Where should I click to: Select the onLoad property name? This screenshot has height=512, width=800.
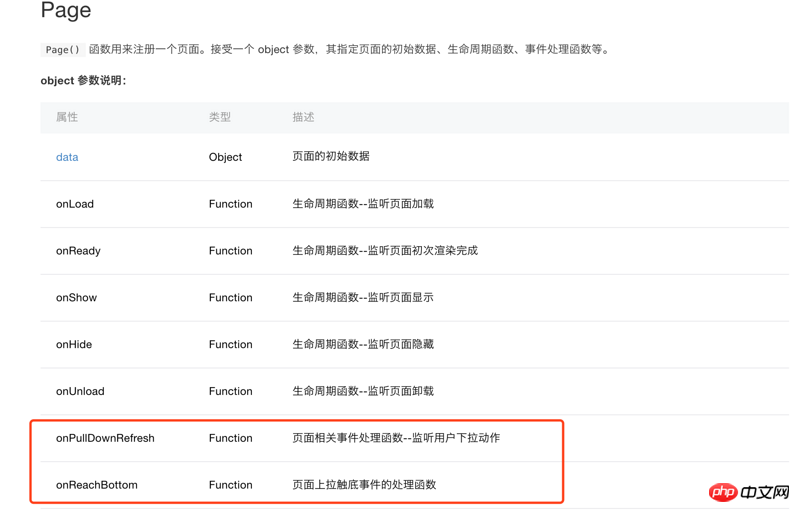point(75,204)
